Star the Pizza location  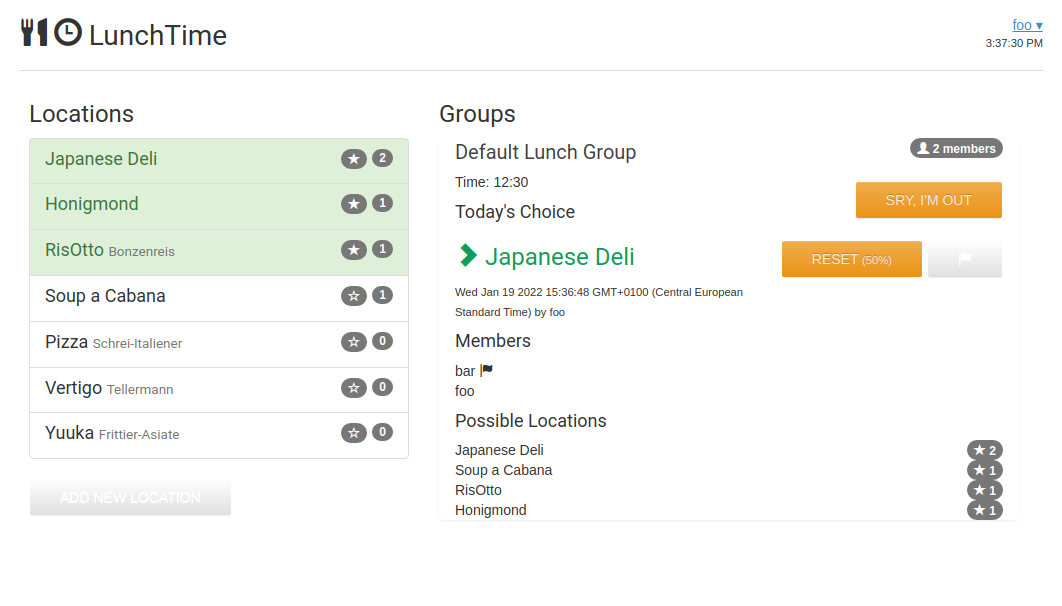tap(353, 342)
